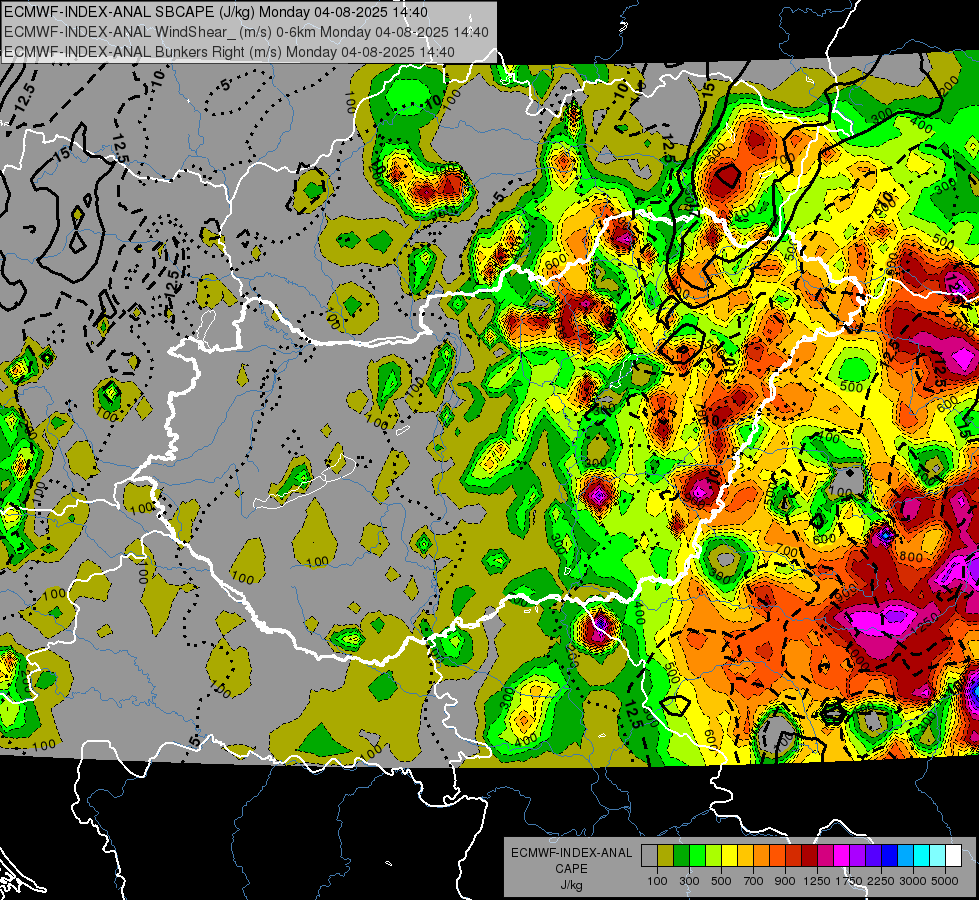Click the WindShear_ 0-6km title line
The height and width of the screenshot is (900, 979).
(246, 32)
